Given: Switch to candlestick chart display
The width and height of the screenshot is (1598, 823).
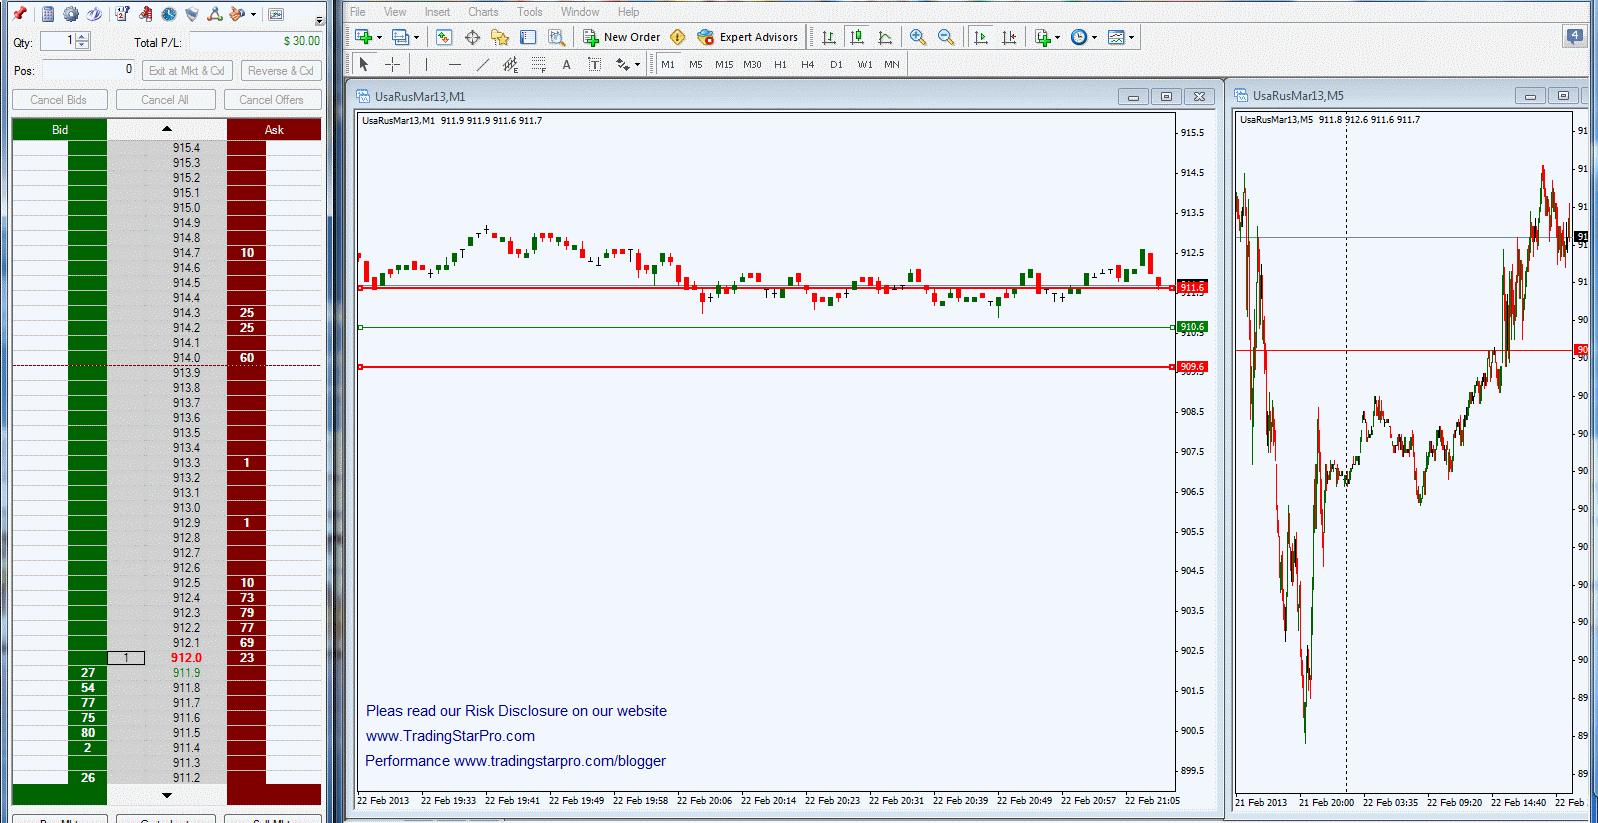Looking at the screenshot, I should point(857,37).
